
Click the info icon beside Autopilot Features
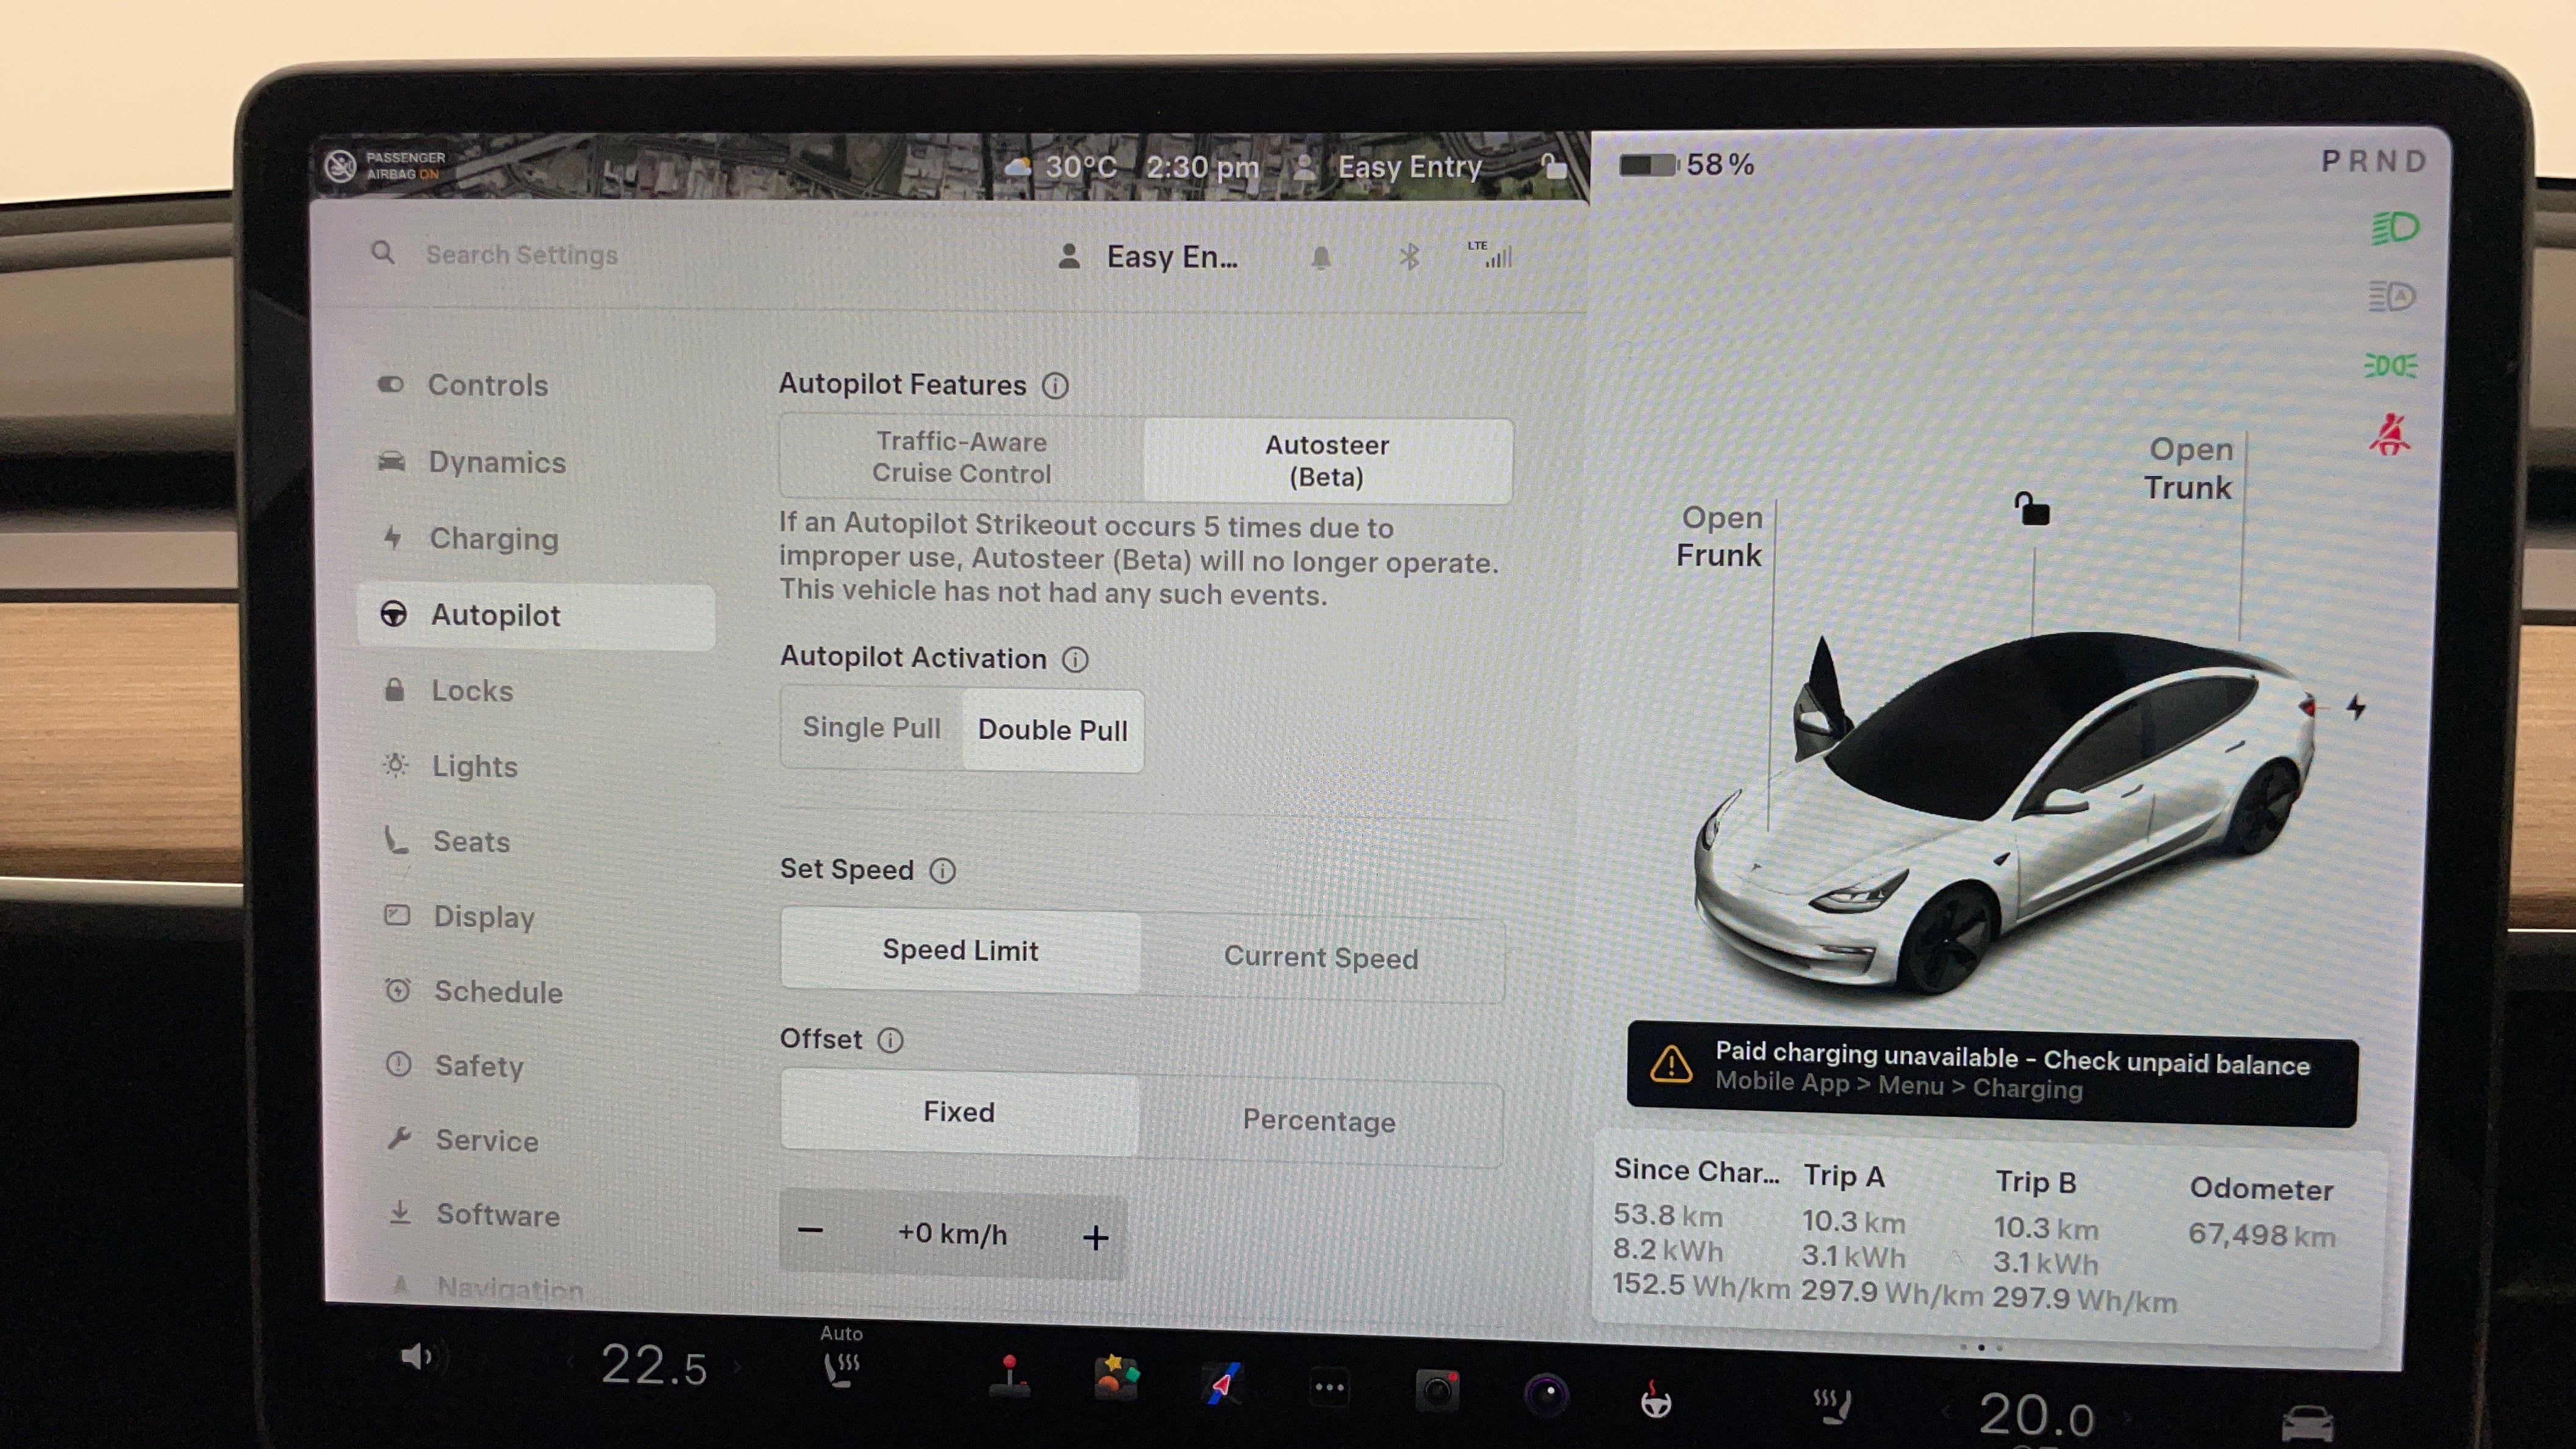[x=1055, y=385]
